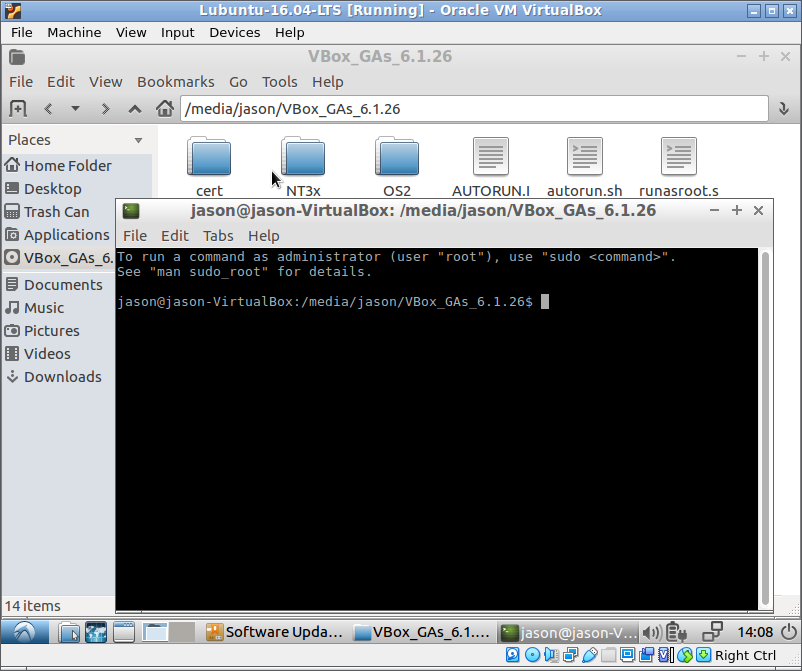Open VirtualBox File menu
The height and width of the screenshot is (671, 802).
click(x=21, y=33)
